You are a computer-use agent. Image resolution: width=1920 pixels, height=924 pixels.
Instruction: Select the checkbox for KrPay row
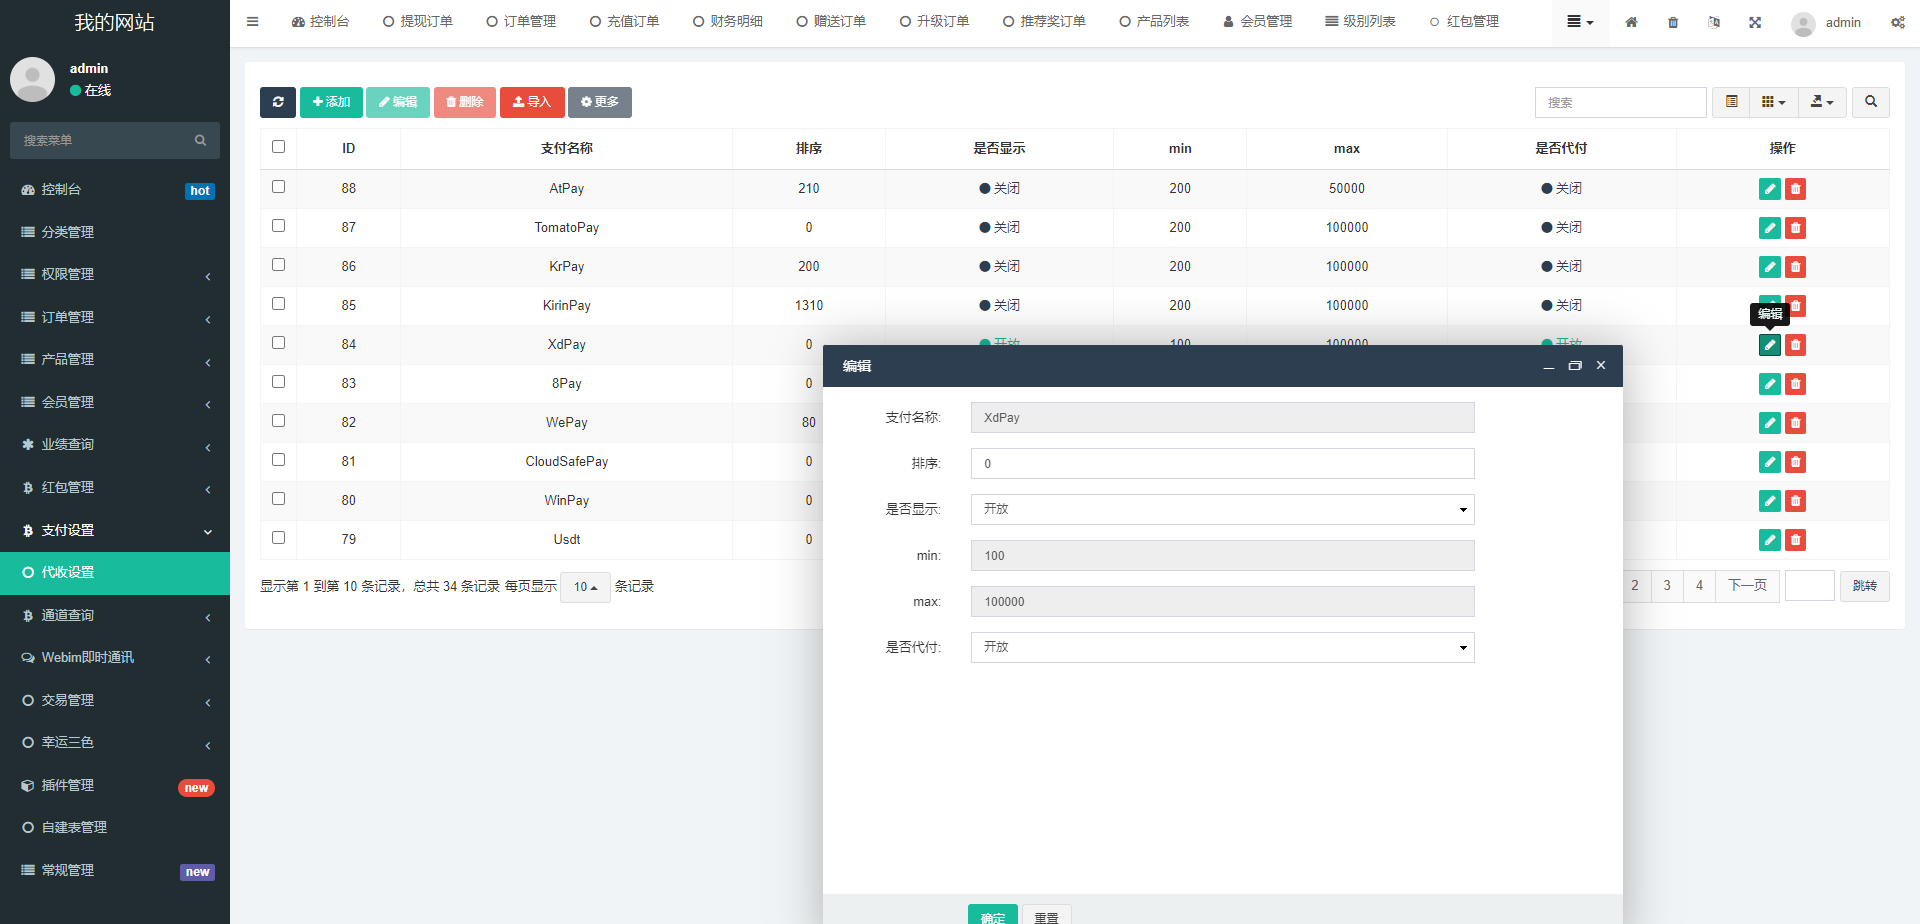click(279, 265)
